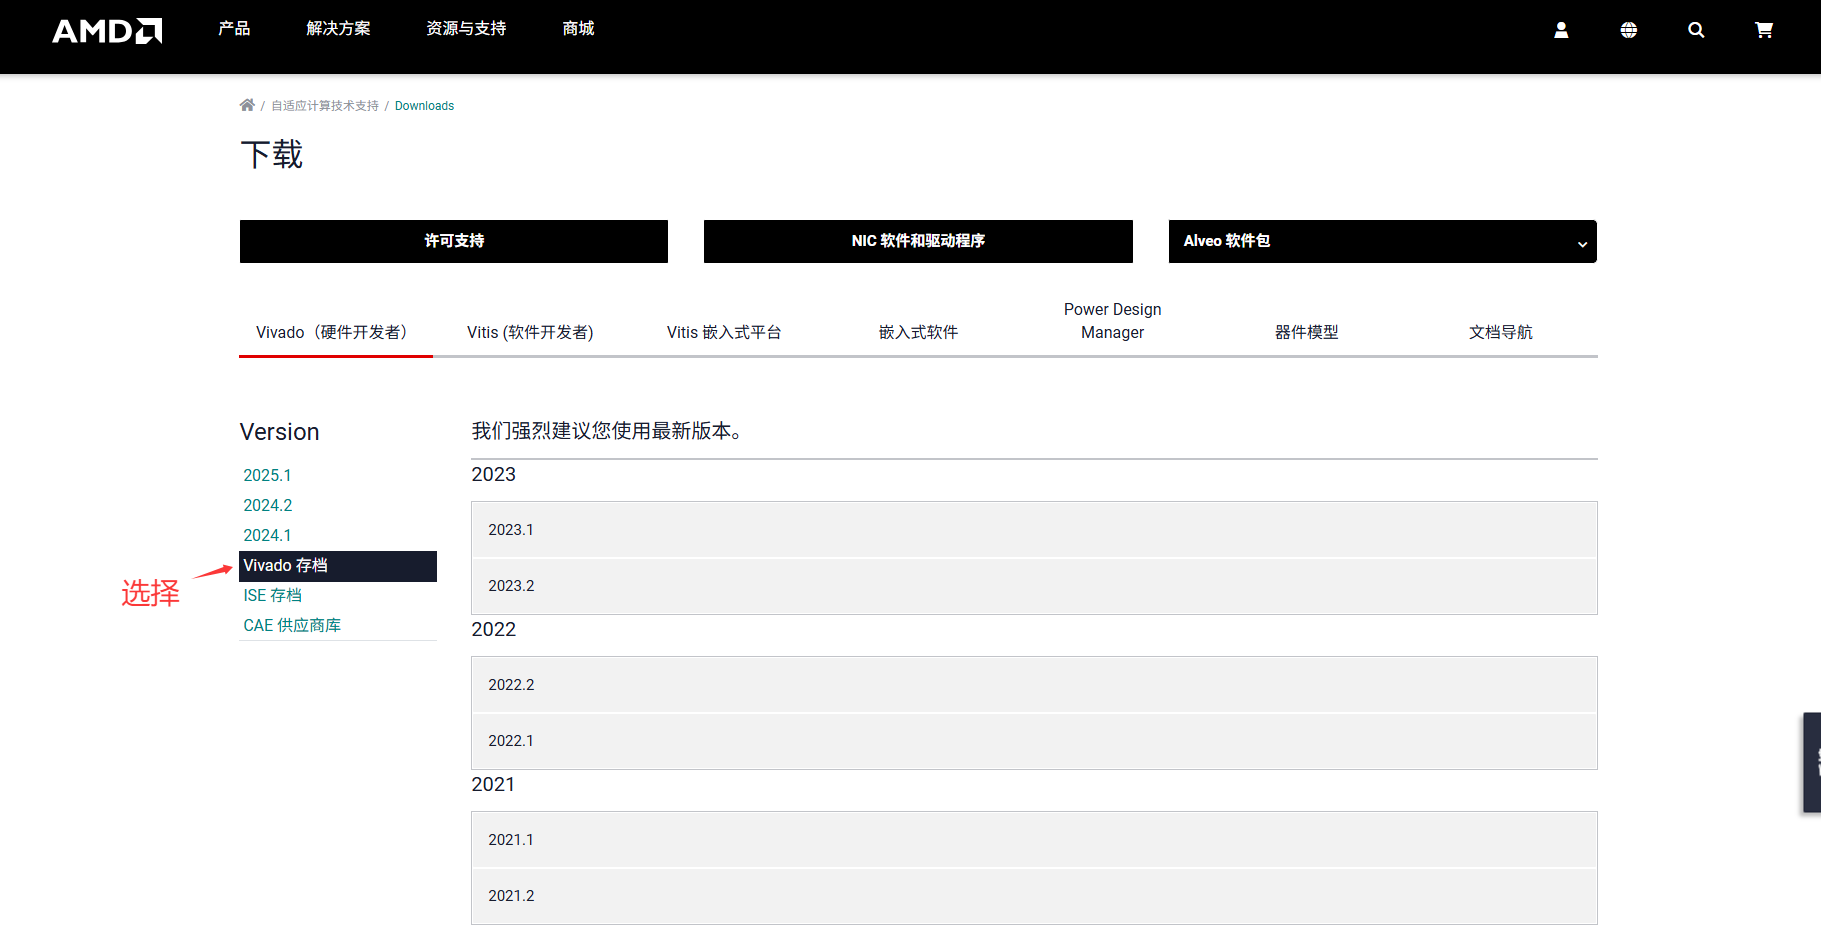Switch to the Vitis (软件开发者) tab
The image size is (1821, 928).
pyautogui.click(x=530, y=332)
